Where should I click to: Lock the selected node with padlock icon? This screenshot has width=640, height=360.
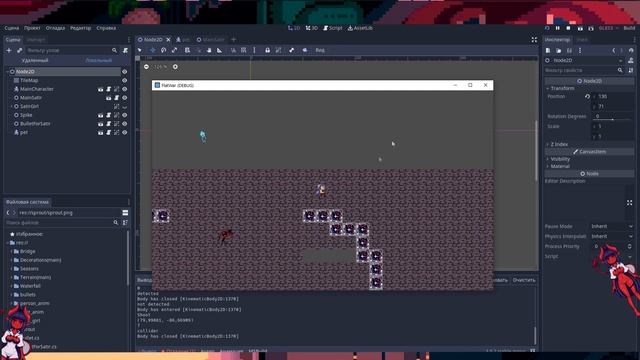click(267, 50)
